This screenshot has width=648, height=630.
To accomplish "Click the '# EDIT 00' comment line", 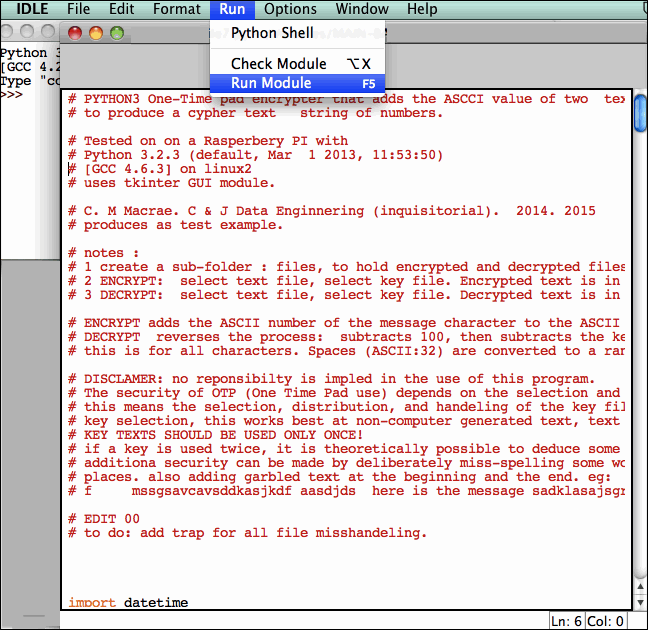I will 104,519.
